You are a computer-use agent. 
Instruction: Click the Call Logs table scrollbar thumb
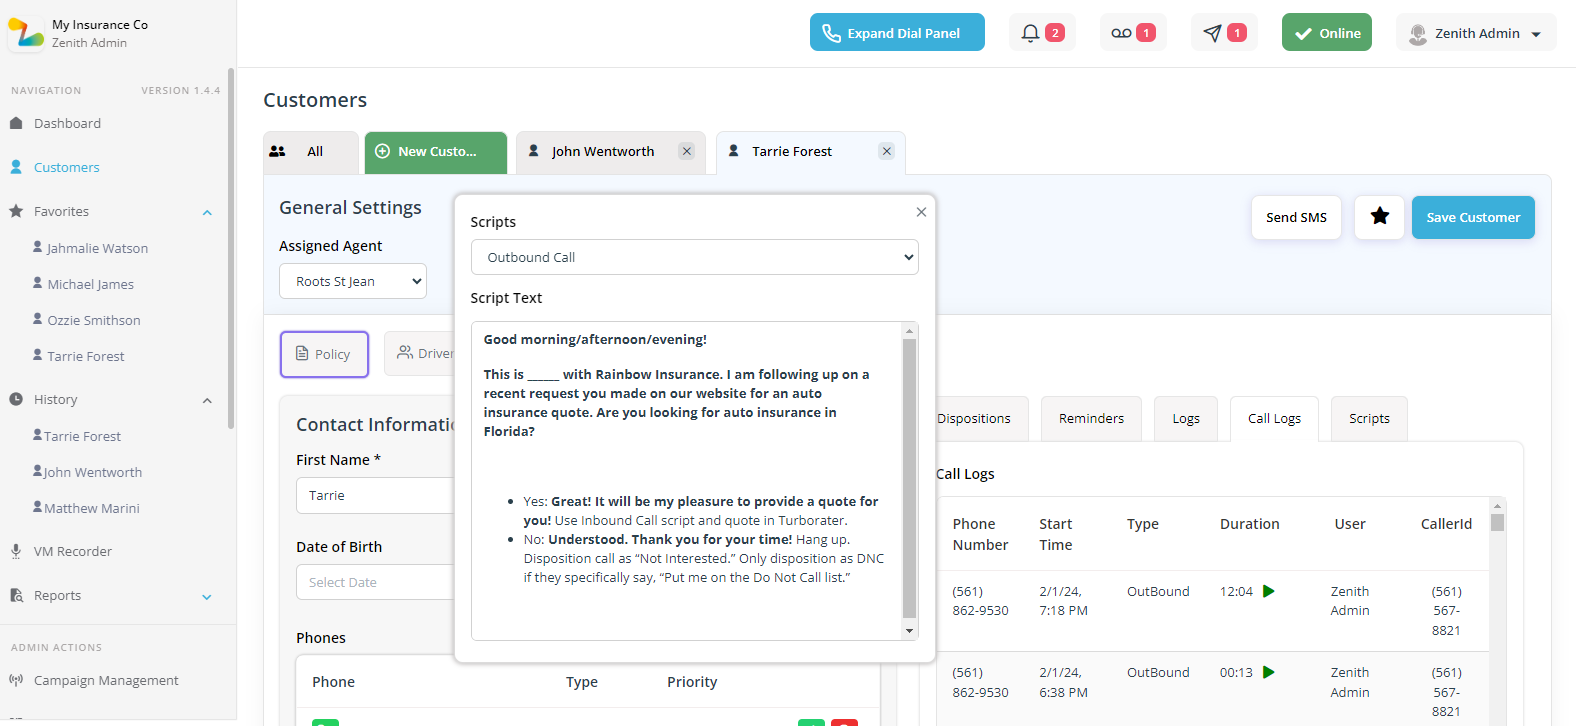tap(1497, 522)
